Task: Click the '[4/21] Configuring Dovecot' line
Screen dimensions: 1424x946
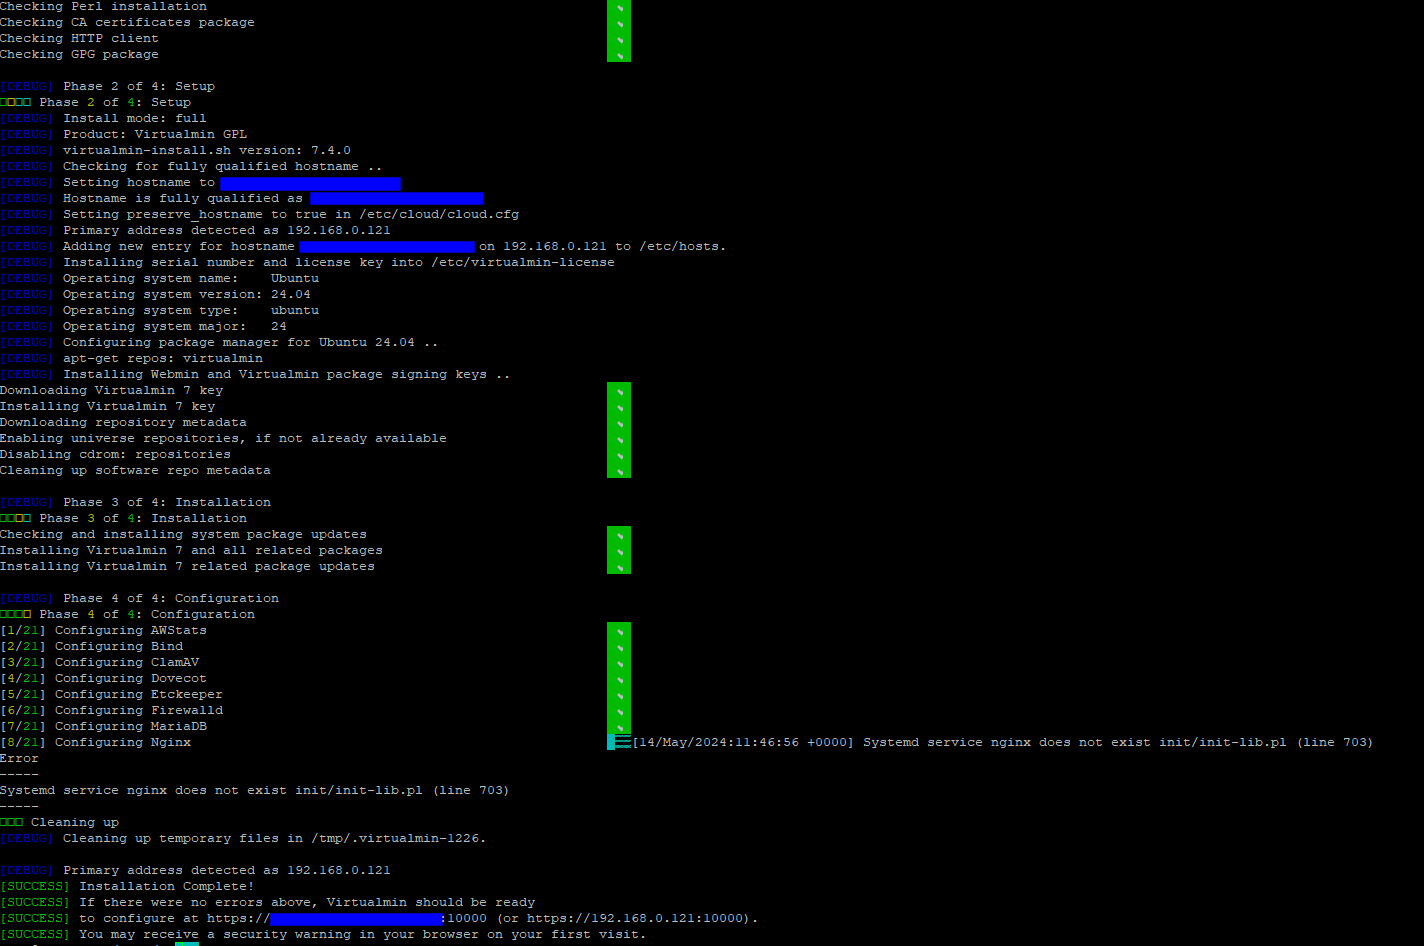Action: click(103, 678)
